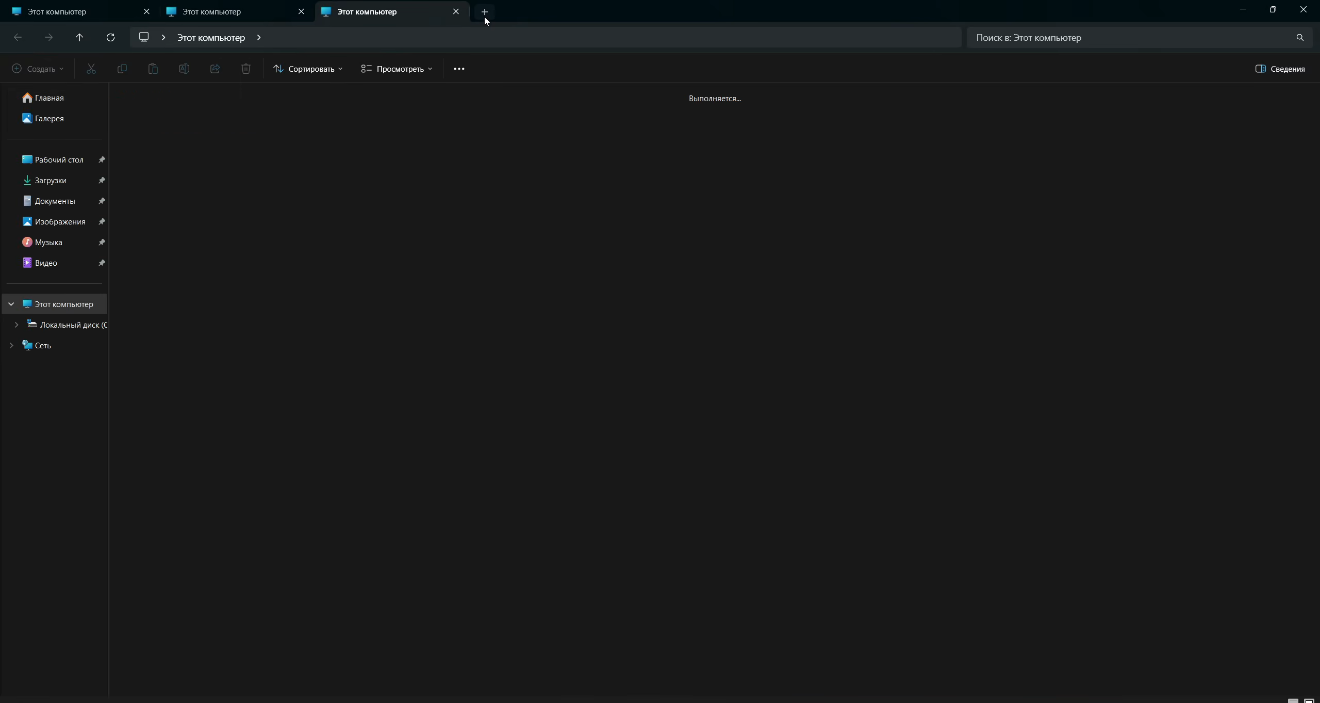Click the Создать button
1320x703 pixels.
click(x=37, y=68)
